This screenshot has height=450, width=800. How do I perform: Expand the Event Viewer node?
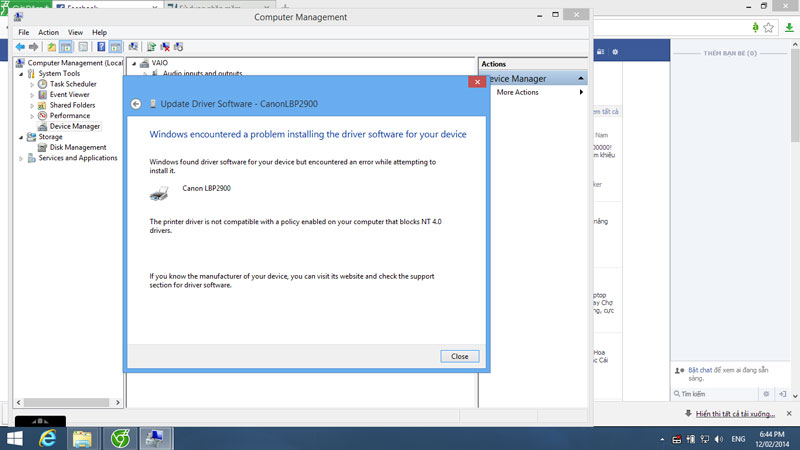(32, 95)
